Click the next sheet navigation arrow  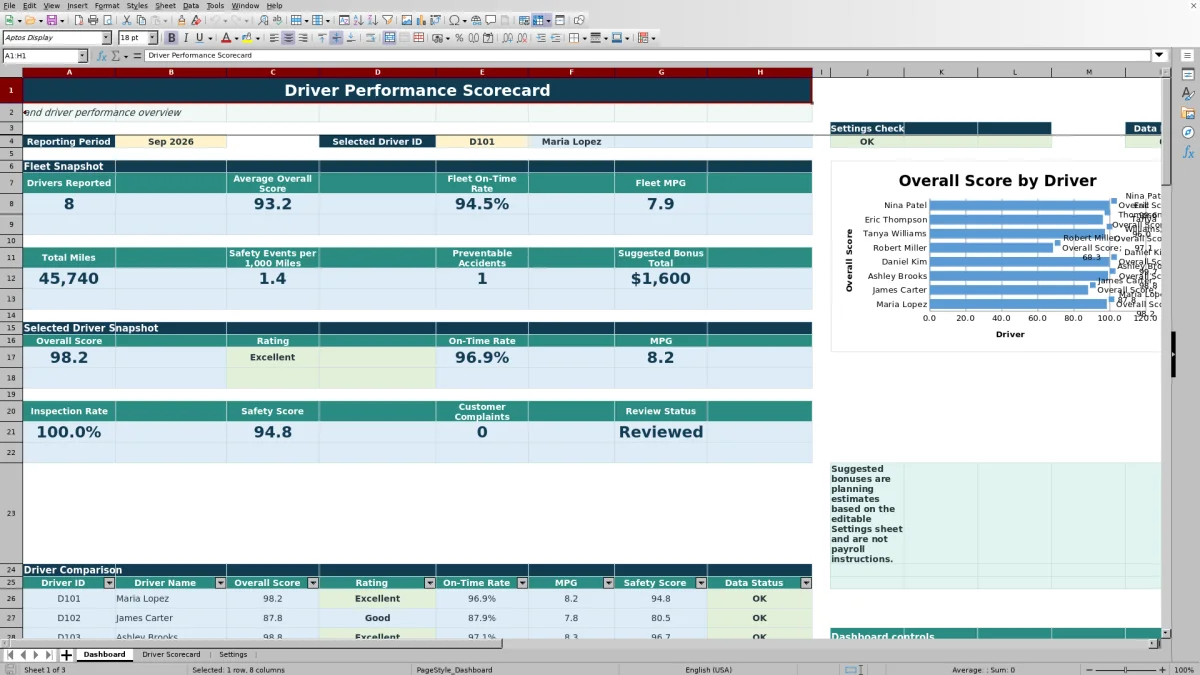(37, 655)
